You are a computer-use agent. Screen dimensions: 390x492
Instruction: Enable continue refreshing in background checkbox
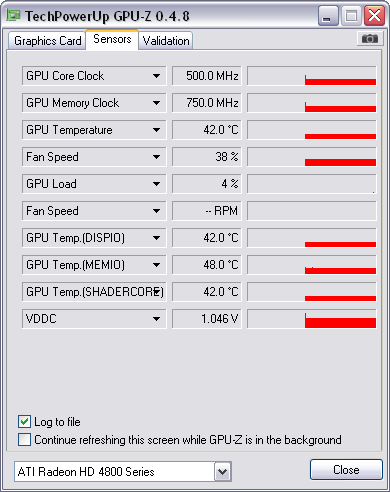click(x=24, y=440)
